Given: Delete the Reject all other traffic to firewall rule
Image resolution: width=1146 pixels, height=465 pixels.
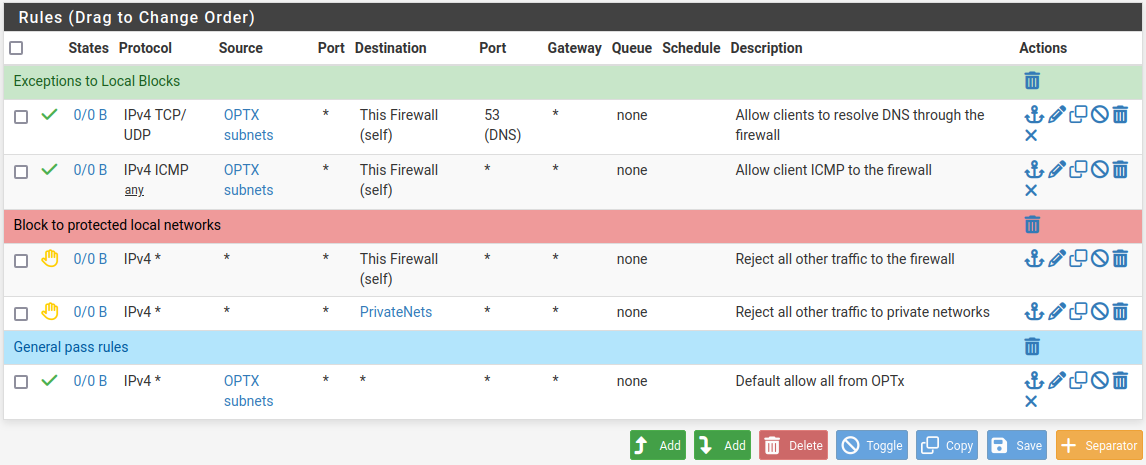Looking at the screenshot, I should point(1120,259).
